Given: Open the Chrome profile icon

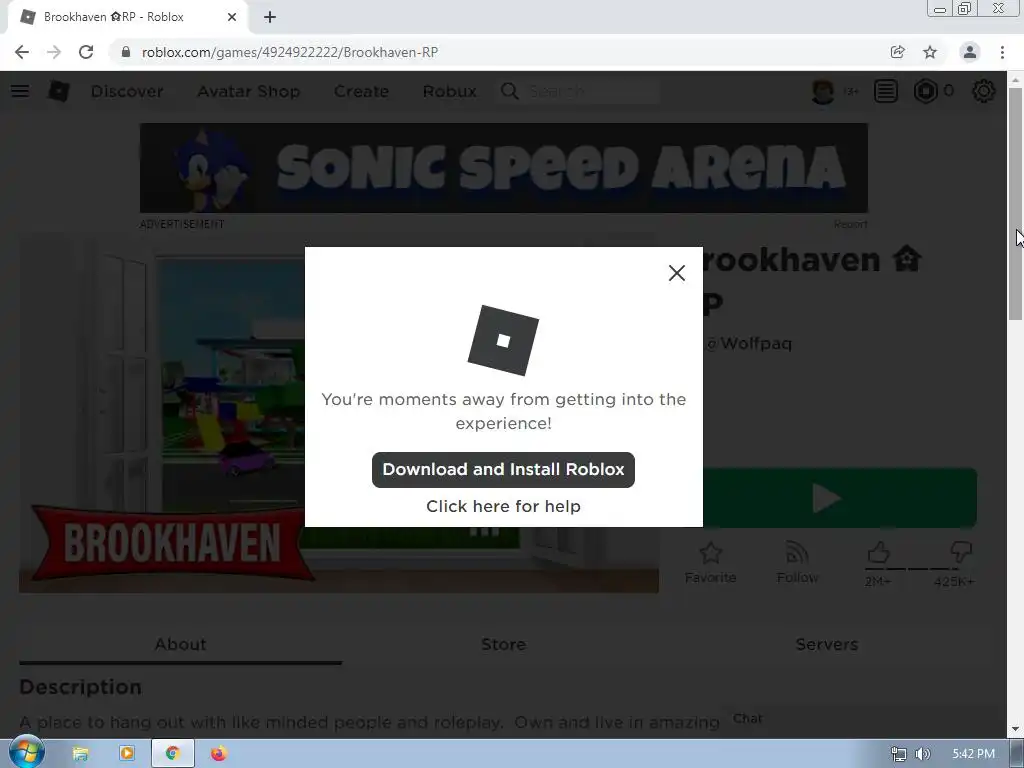Looking at the screenshot, I should tap(970, 52).
